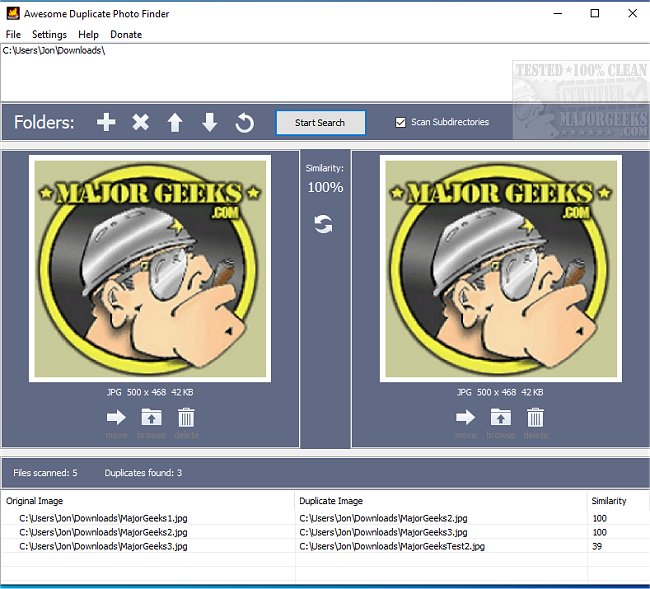650x589 pixels.
Task: Click the add folder plus icon
Action: click(x=106, y=123)
